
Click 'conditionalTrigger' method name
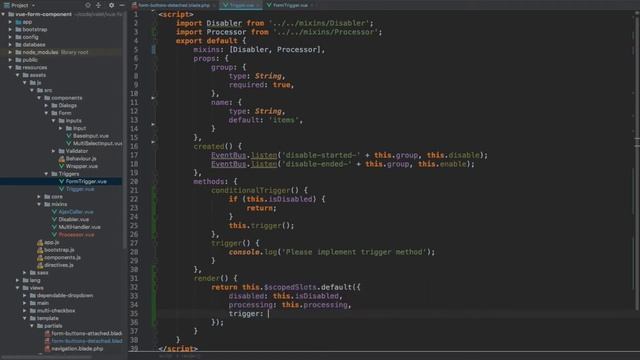point(251,191)
